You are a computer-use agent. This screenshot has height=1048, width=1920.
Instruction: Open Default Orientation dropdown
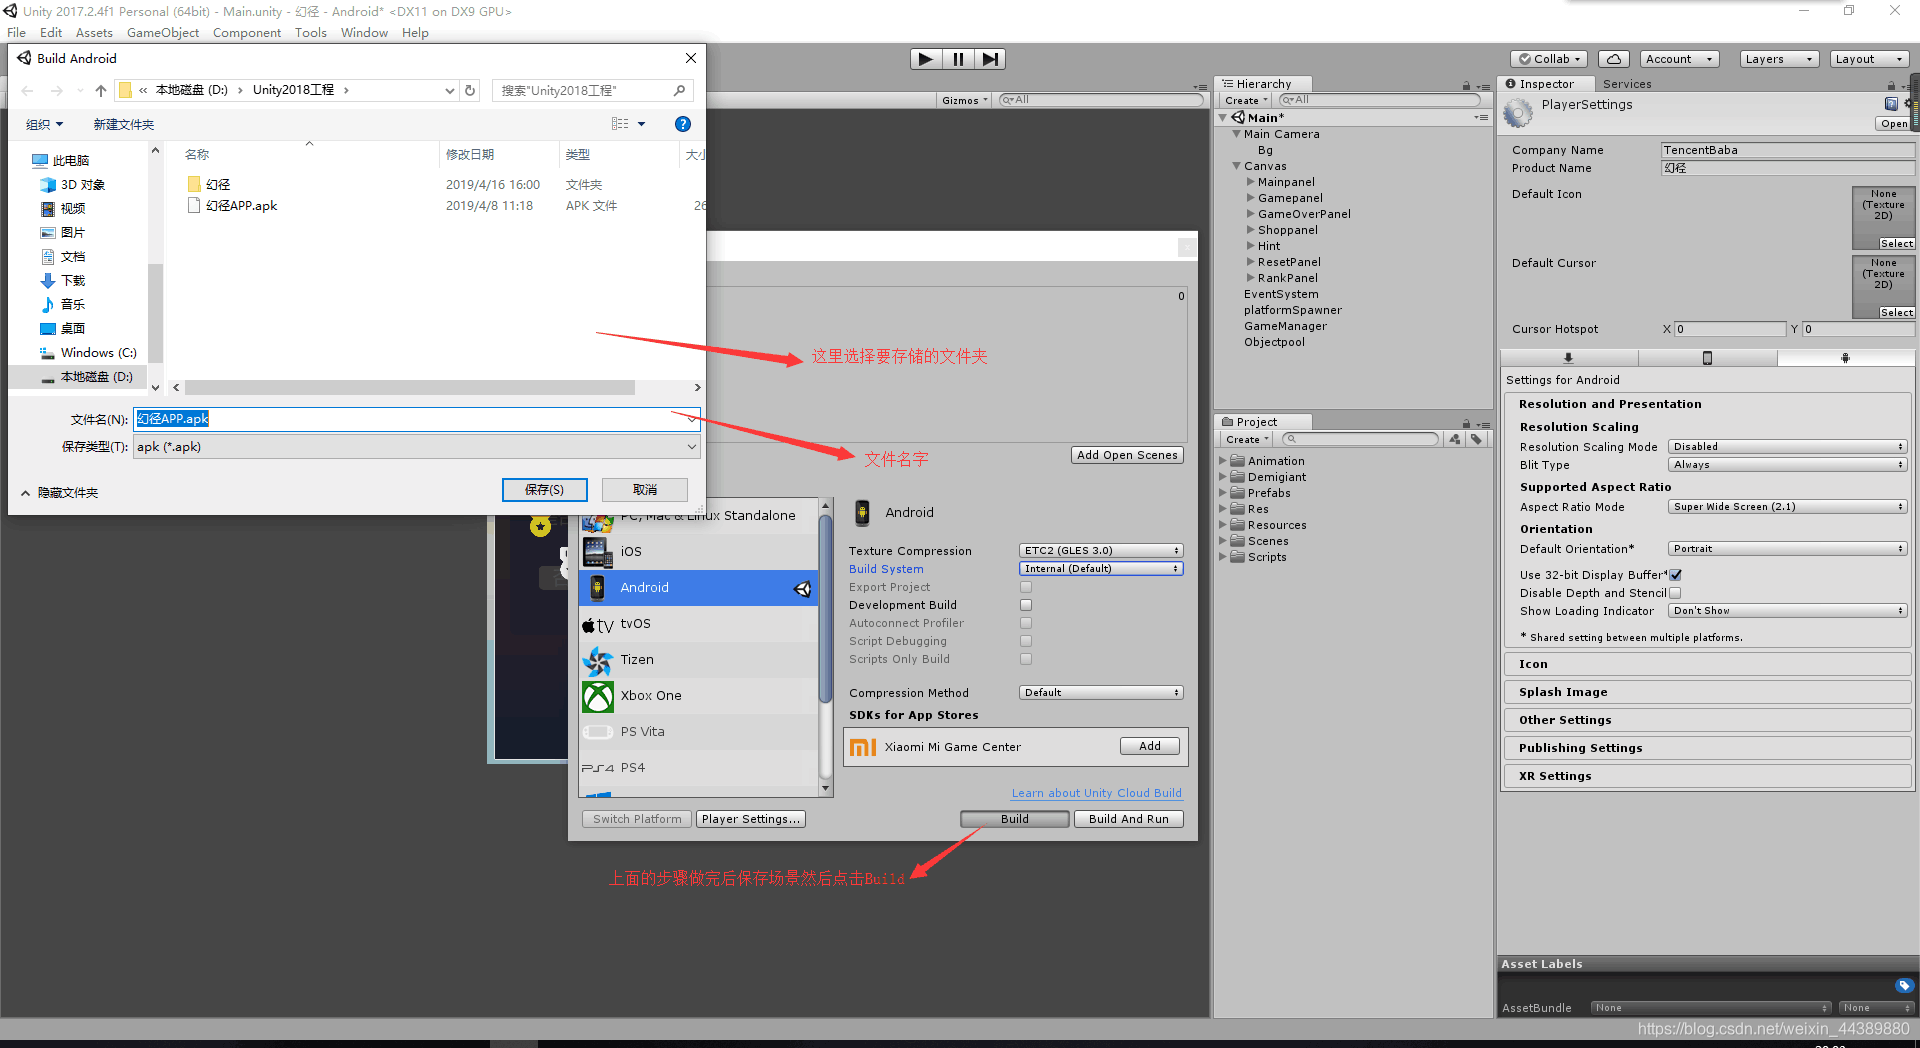coord(1788,549)
